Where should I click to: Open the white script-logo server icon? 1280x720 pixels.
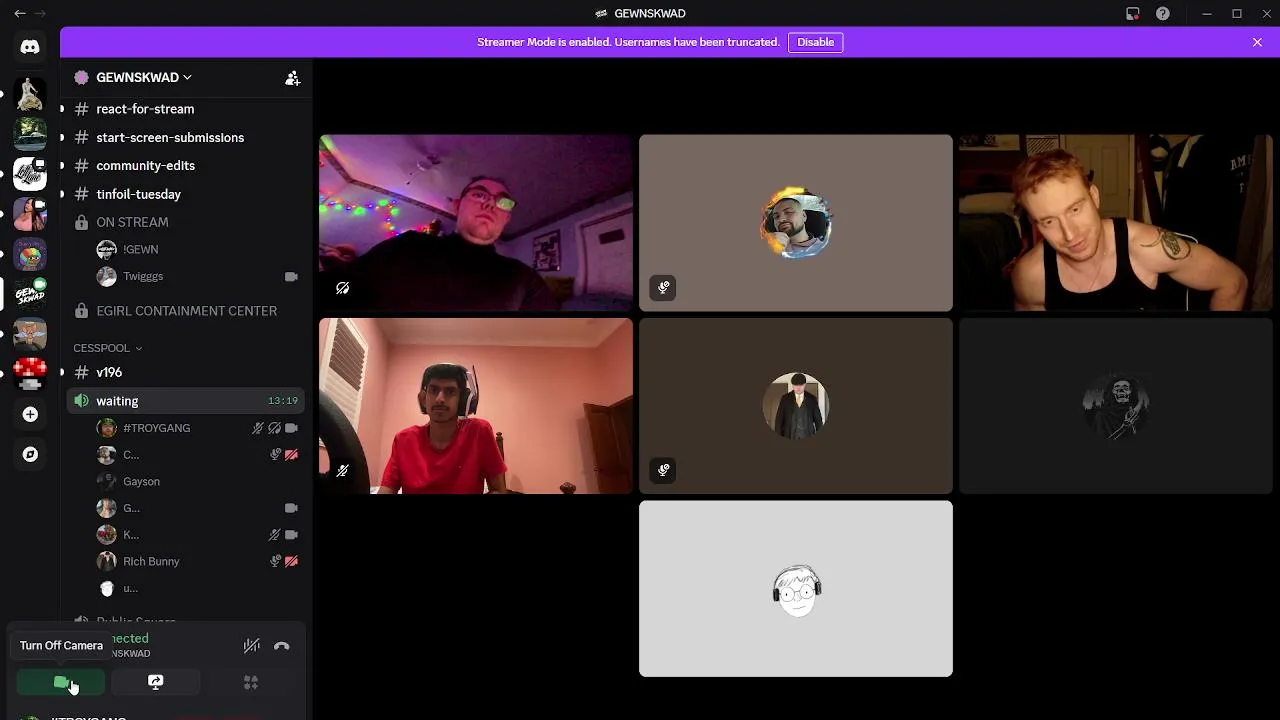(30, 173)
